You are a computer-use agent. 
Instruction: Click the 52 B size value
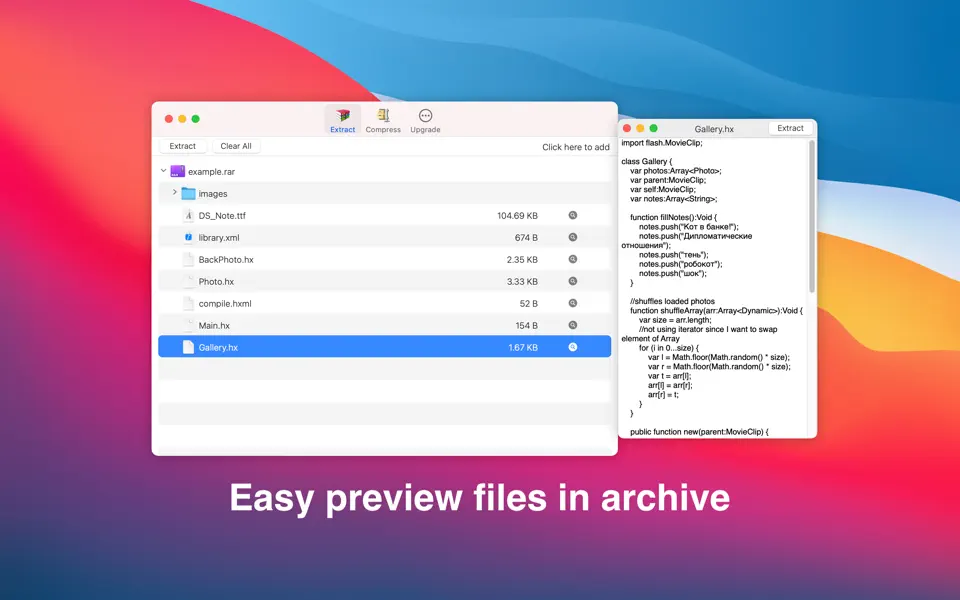coord(528,304)
